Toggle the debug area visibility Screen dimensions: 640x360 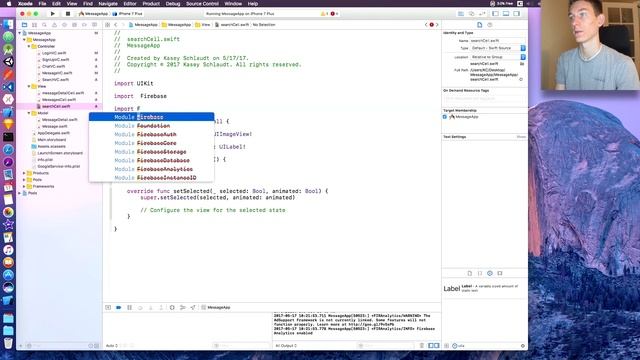(506, 13)
